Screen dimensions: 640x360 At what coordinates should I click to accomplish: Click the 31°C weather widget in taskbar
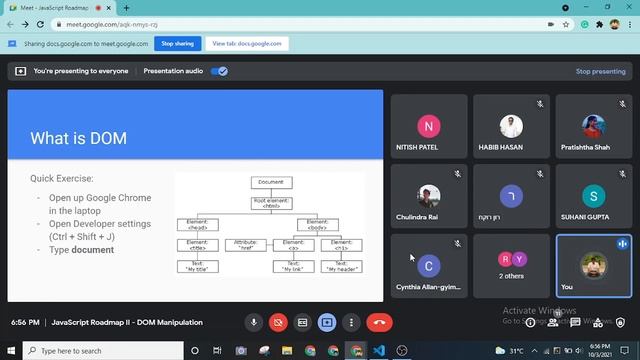click(510, 351)
